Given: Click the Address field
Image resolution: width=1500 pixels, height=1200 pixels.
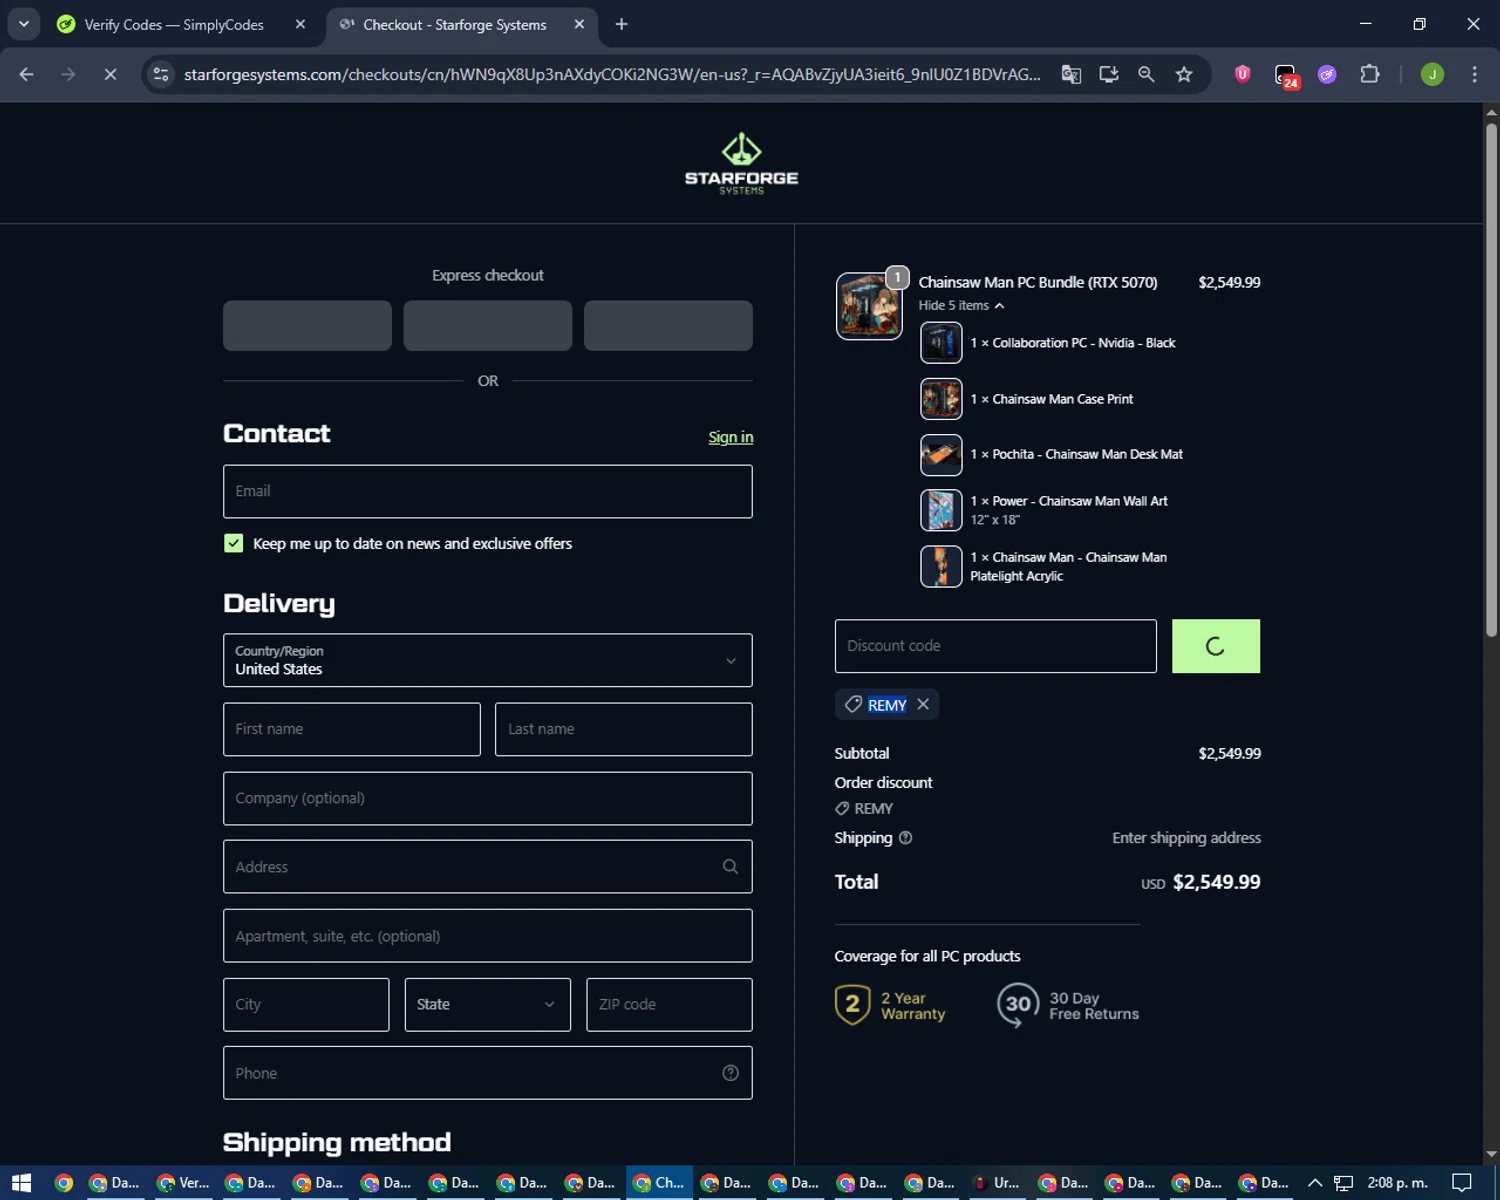Looking at the screenshot, I should (487, 867).
